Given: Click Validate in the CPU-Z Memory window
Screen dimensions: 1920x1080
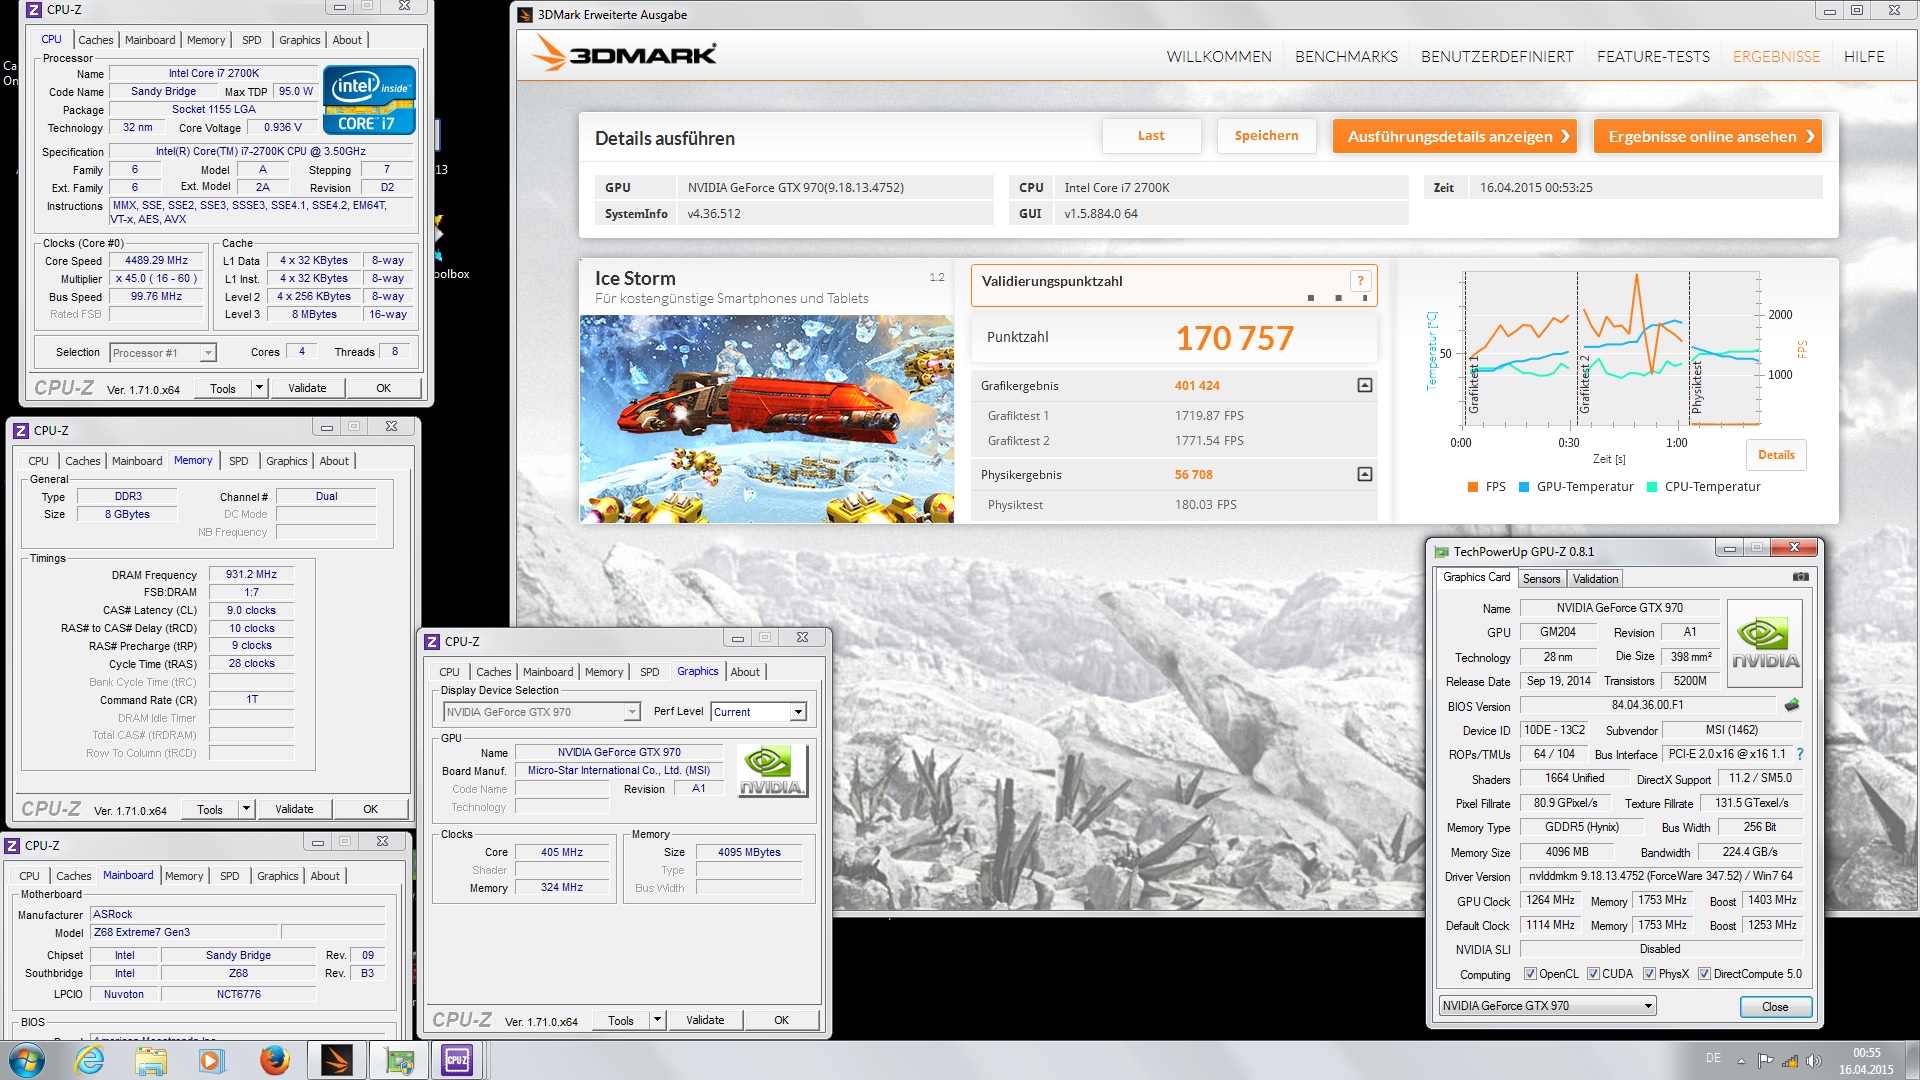Looking at the screenshot, I should pyautogui.click(x=294, y=809).
